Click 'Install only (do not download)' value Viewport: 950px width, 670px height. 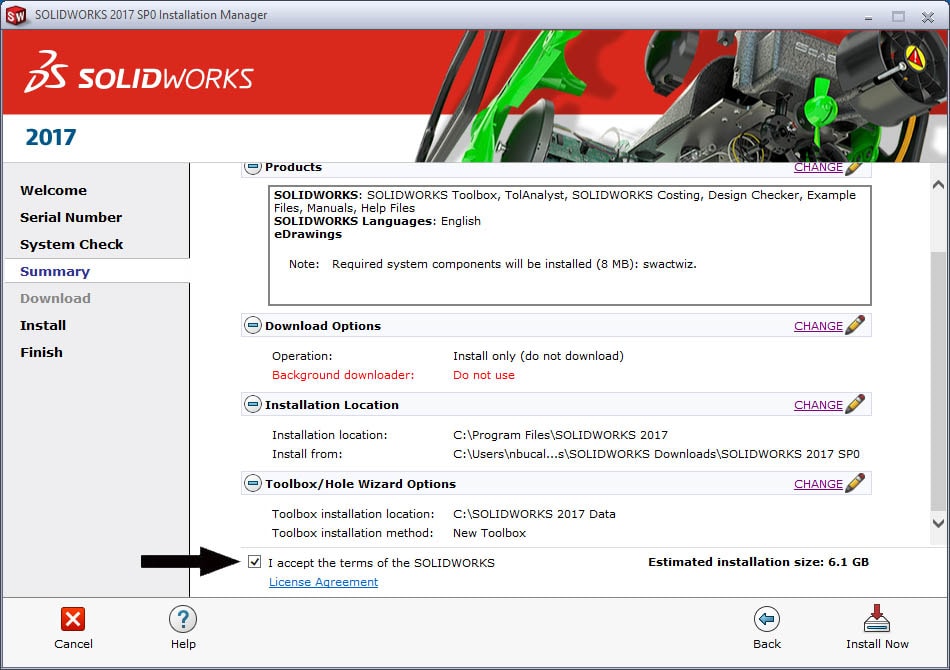coord(538,356)
